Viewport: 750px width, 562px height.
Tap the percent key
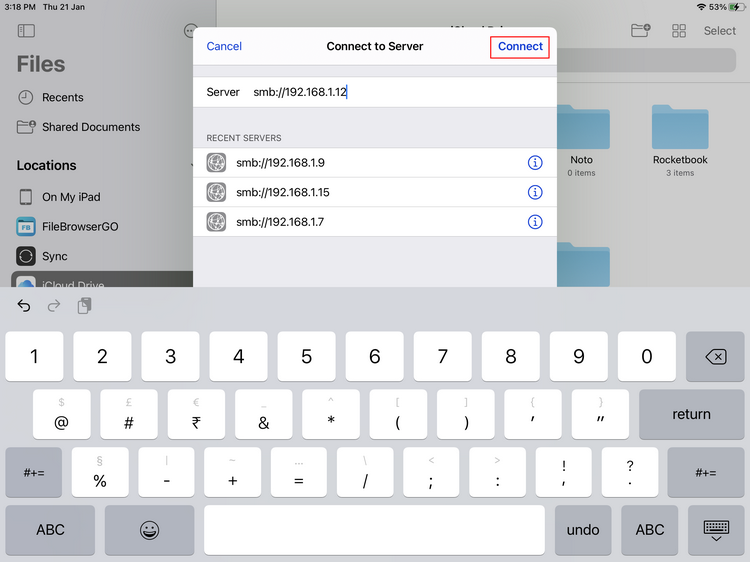tap(100, 473)
